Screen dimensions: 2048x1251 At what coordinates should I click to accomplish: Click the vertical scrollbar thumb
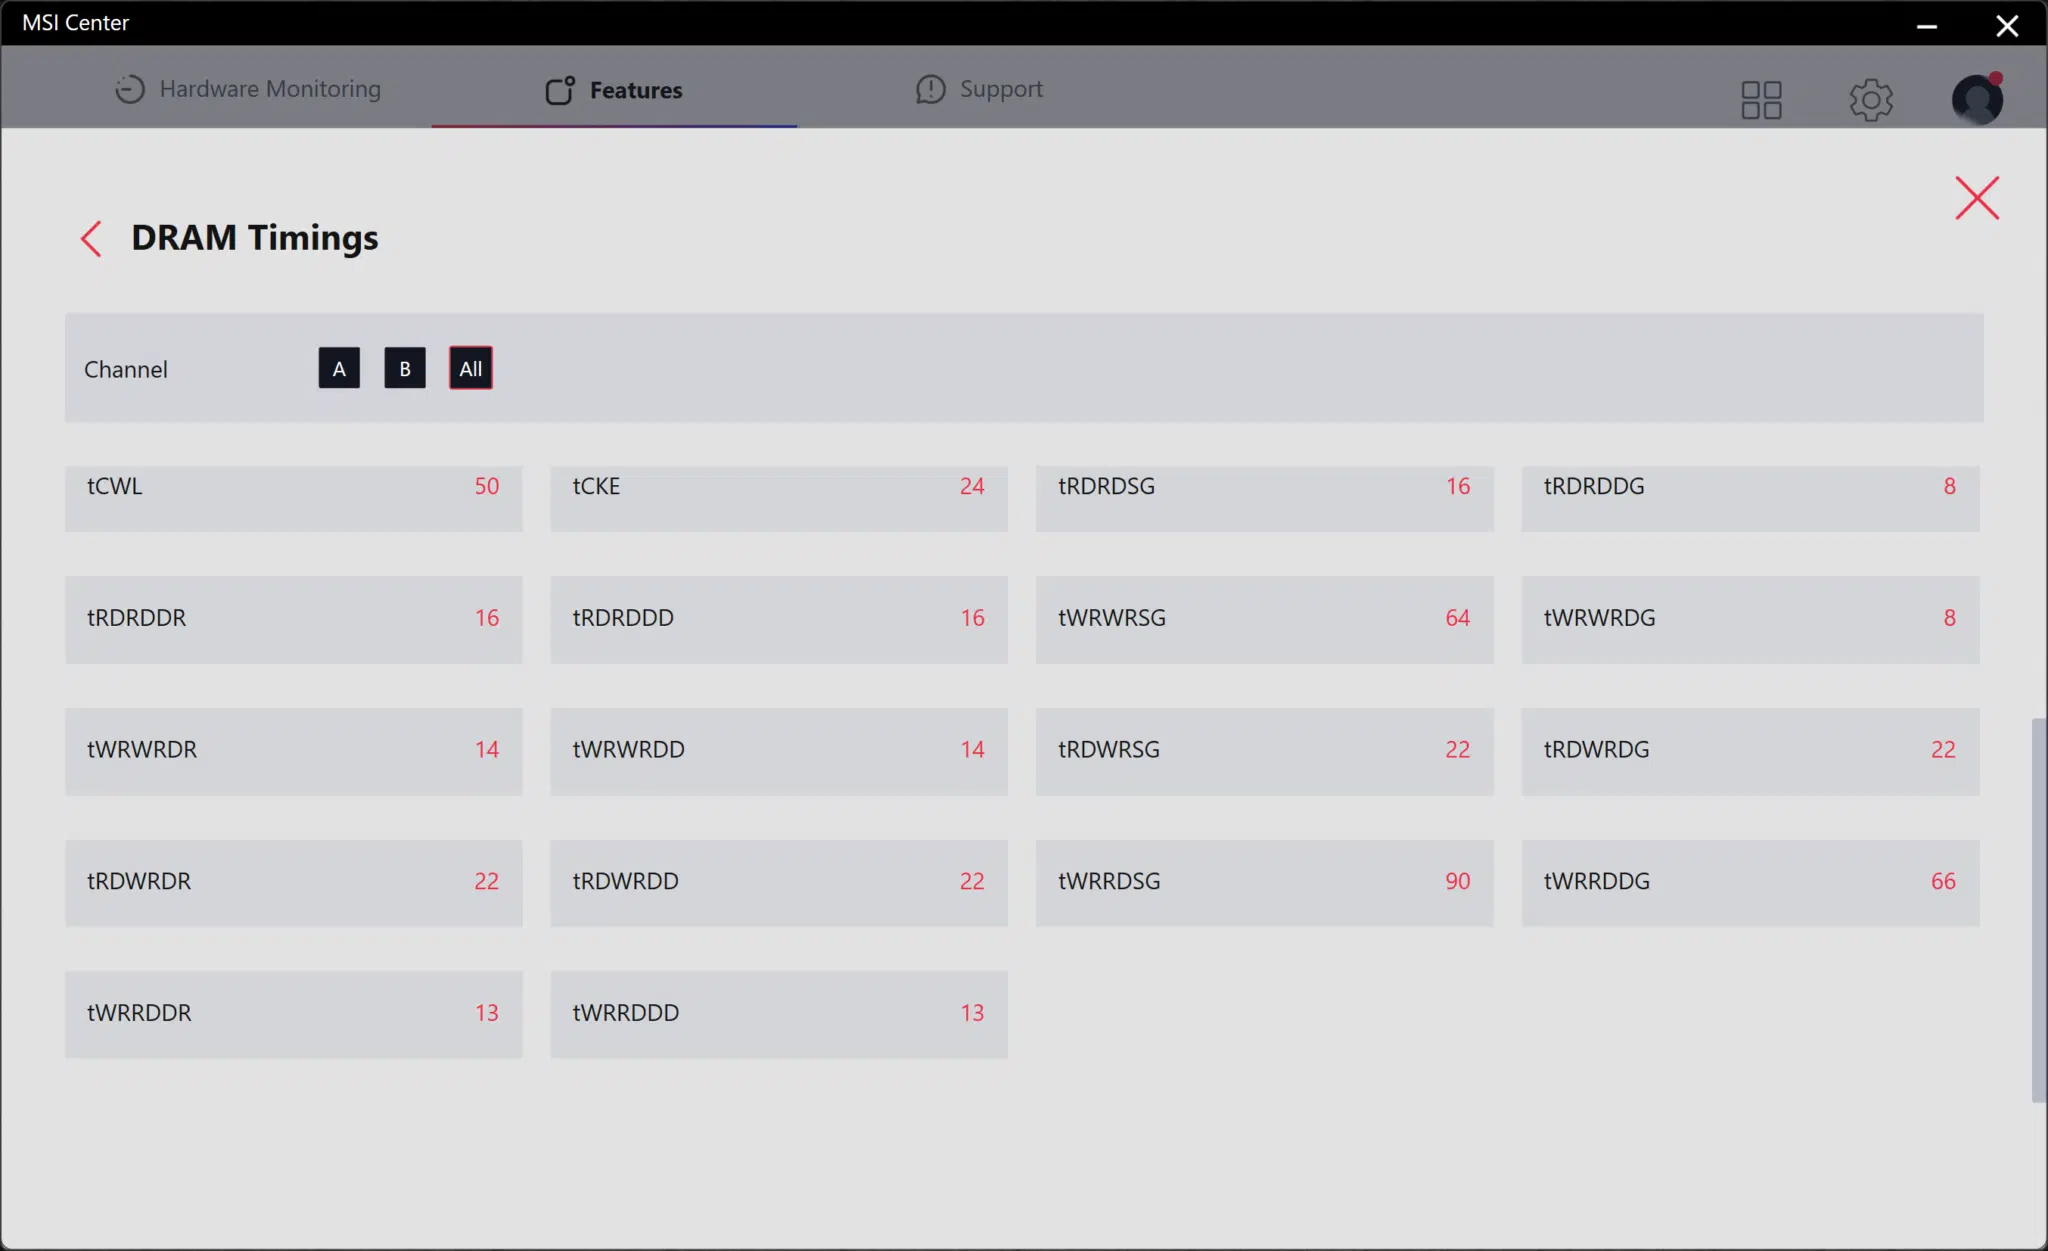pos(2038,910)
